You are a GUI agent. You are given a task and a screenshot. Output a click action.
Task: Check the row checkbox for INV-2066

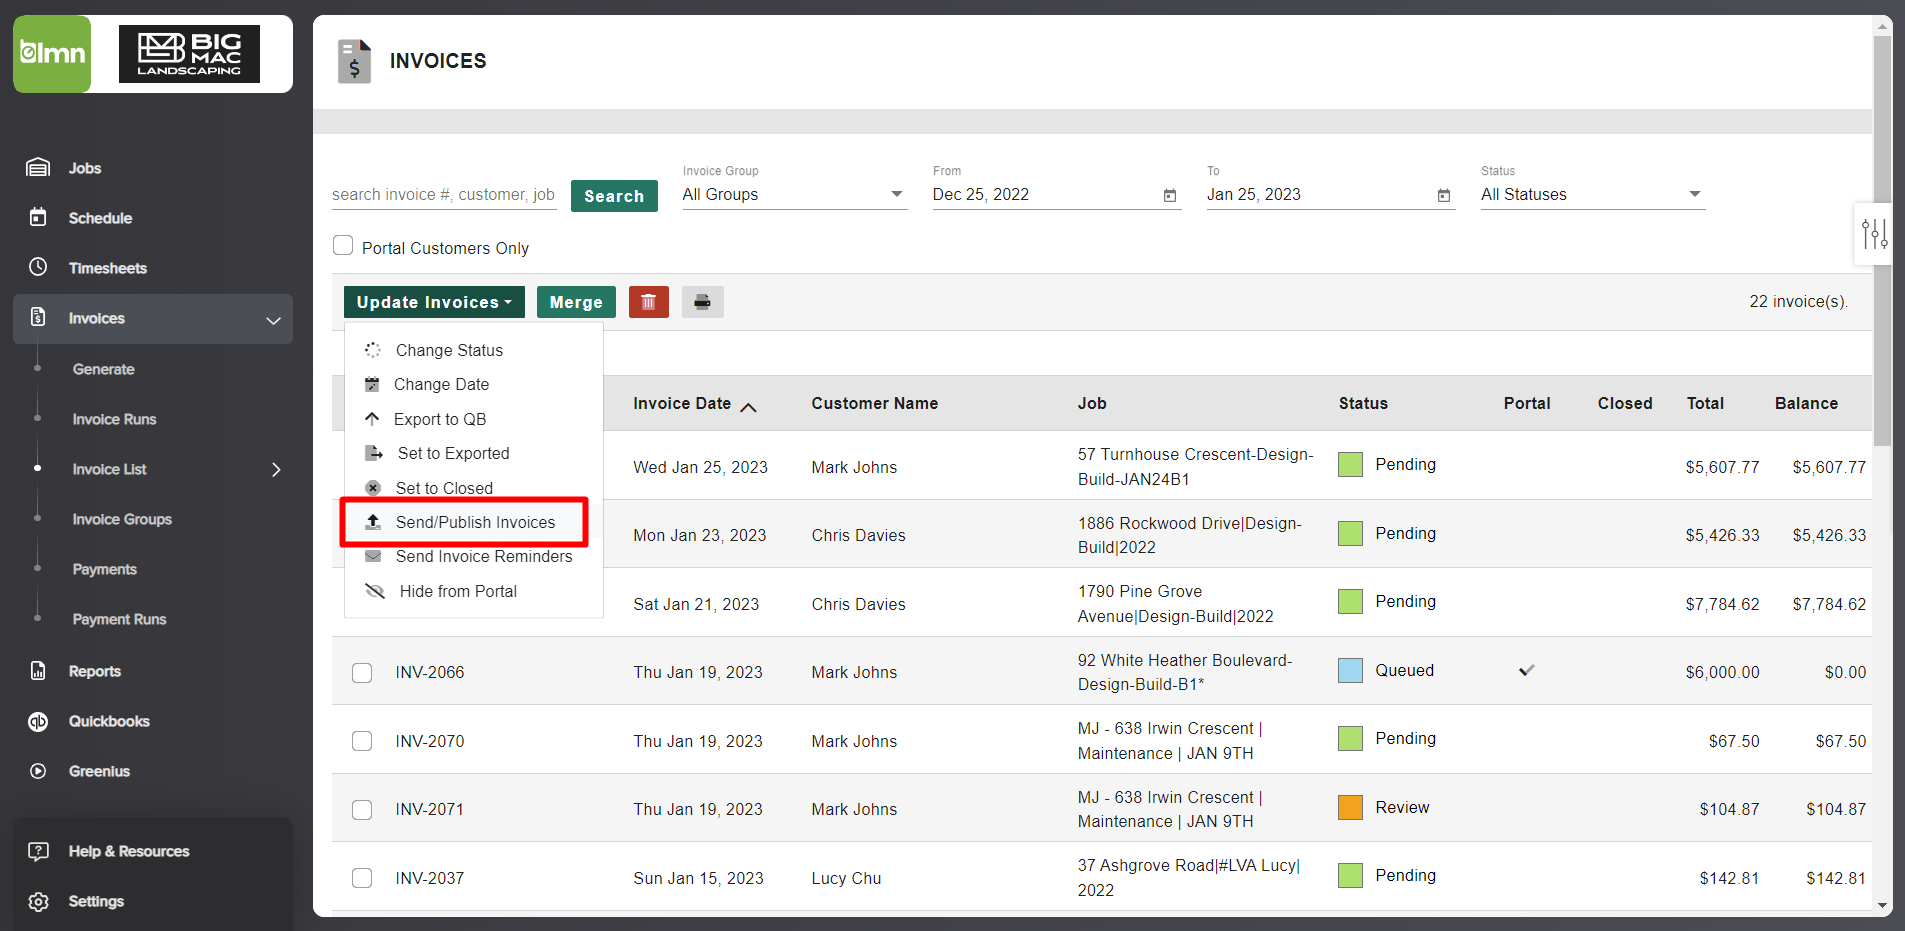[x=361, y=672]
